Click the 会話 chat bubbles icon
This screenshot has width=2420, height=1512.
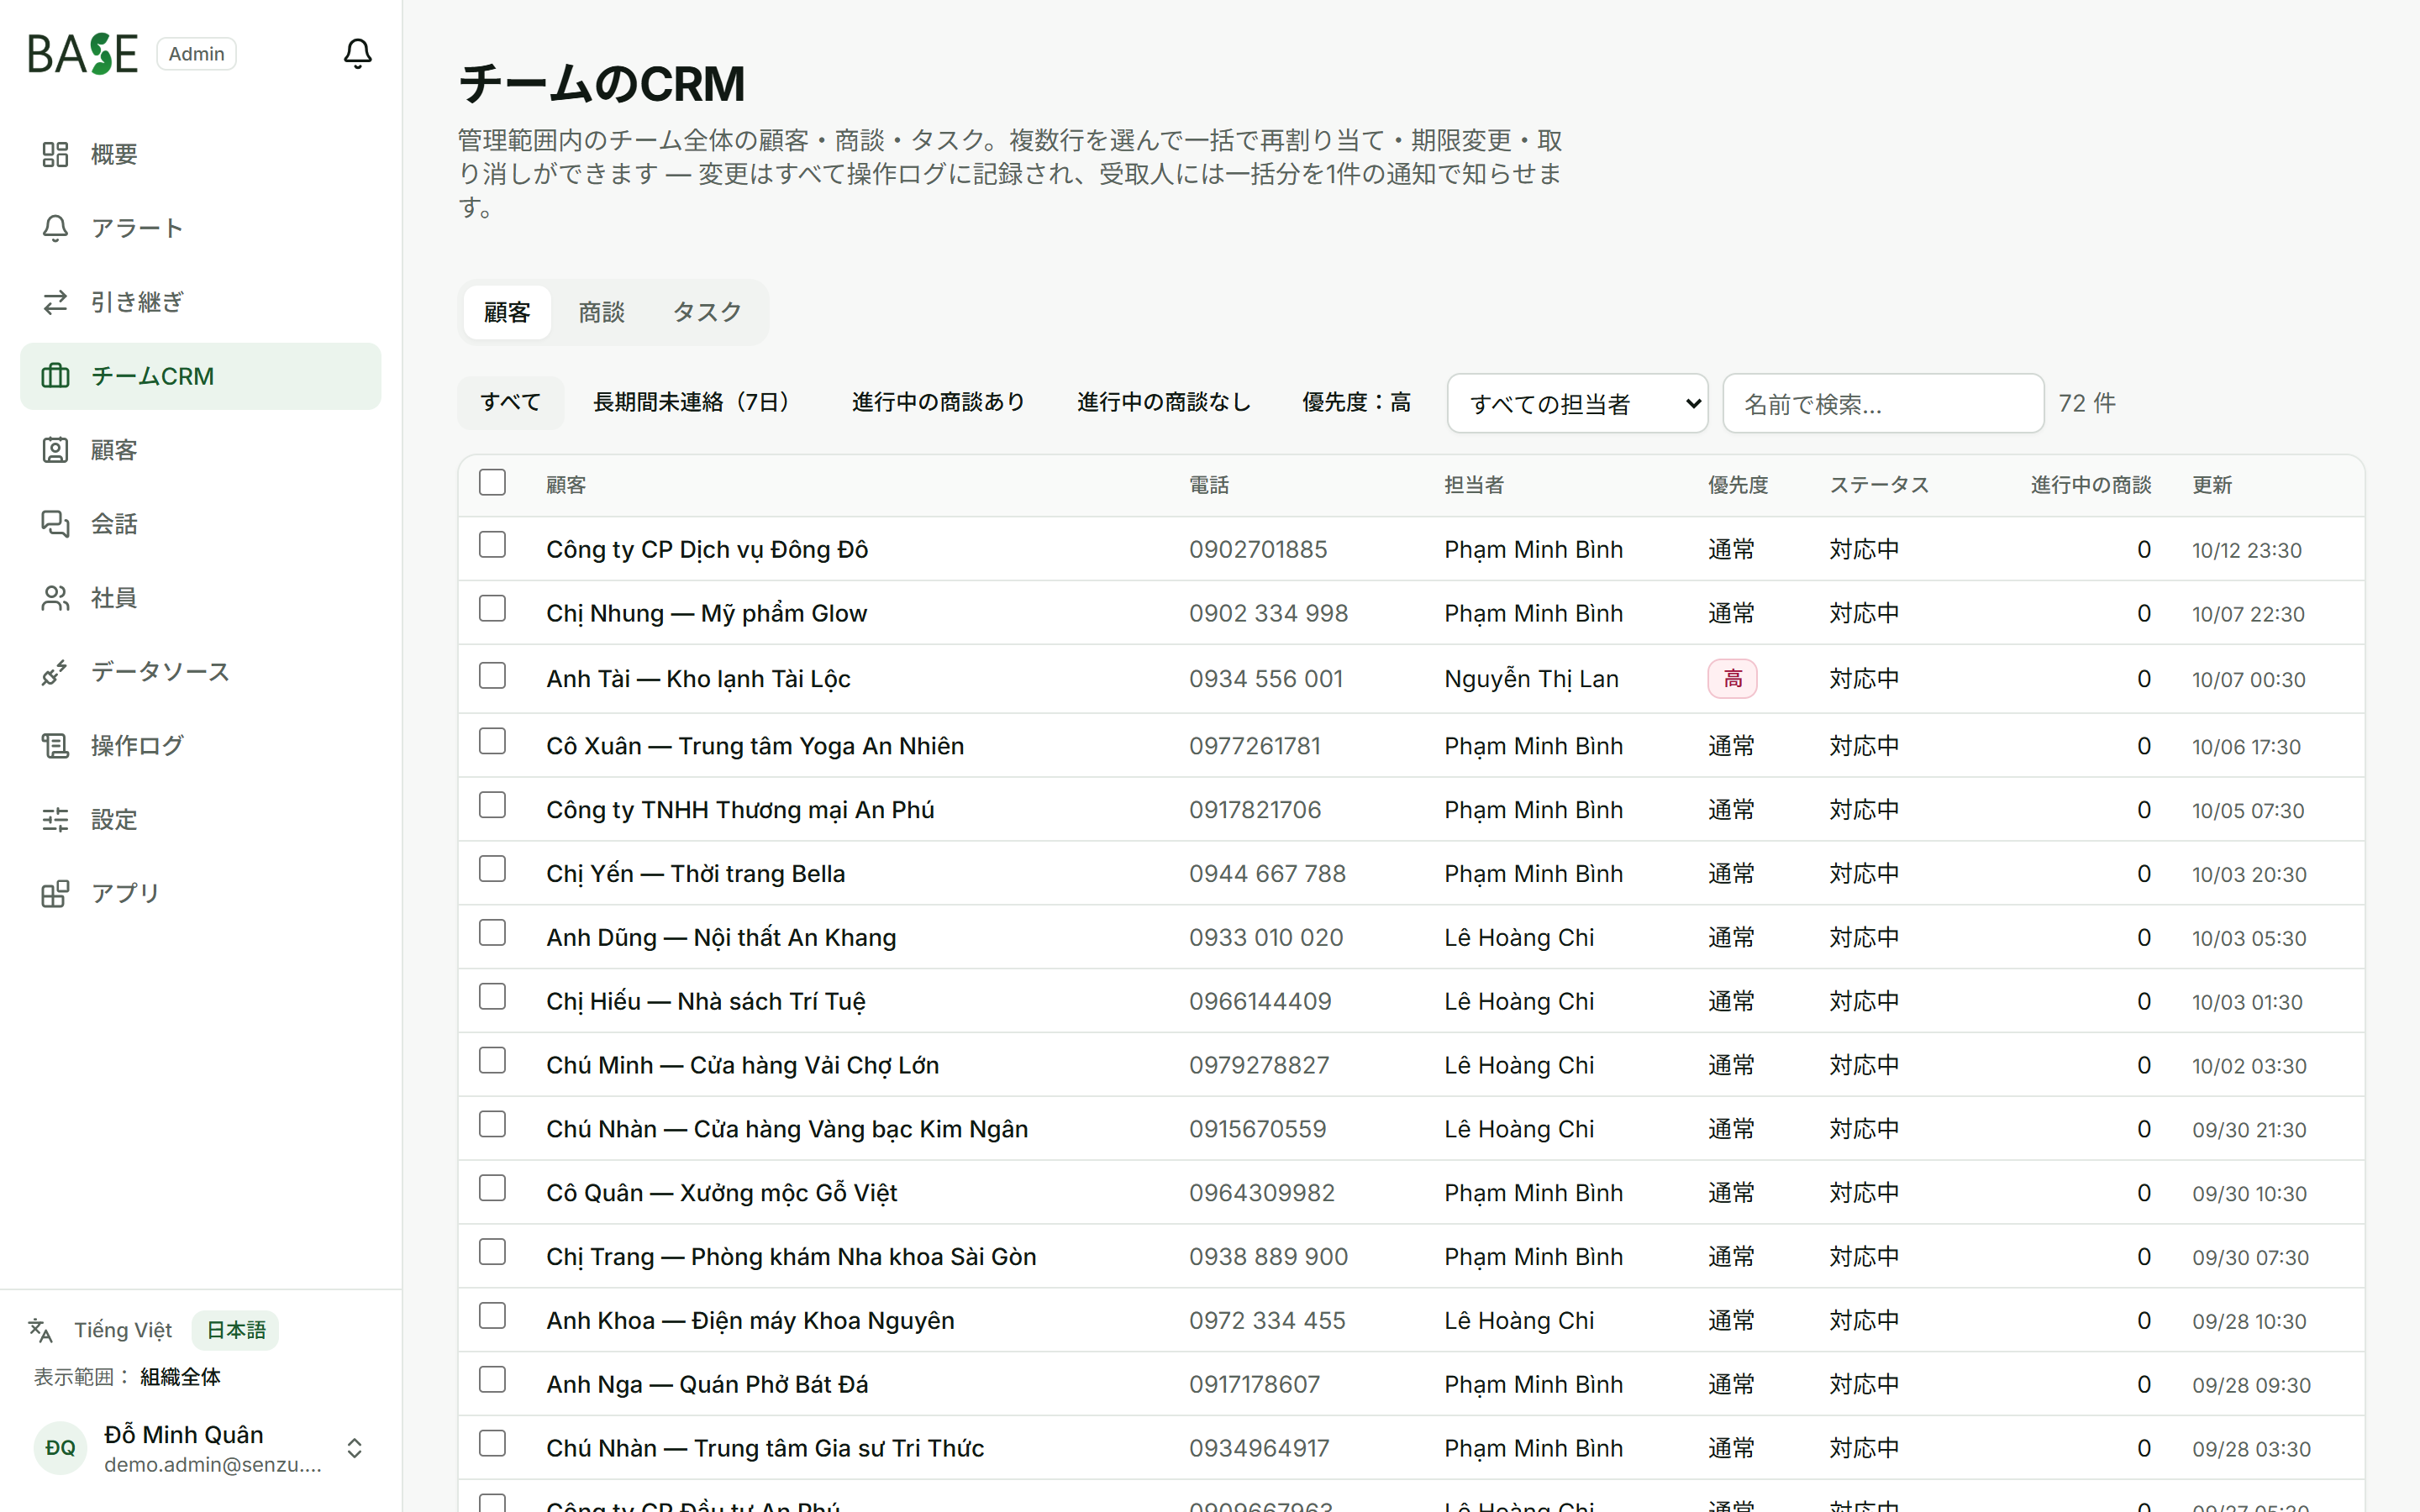click(55, 524)
